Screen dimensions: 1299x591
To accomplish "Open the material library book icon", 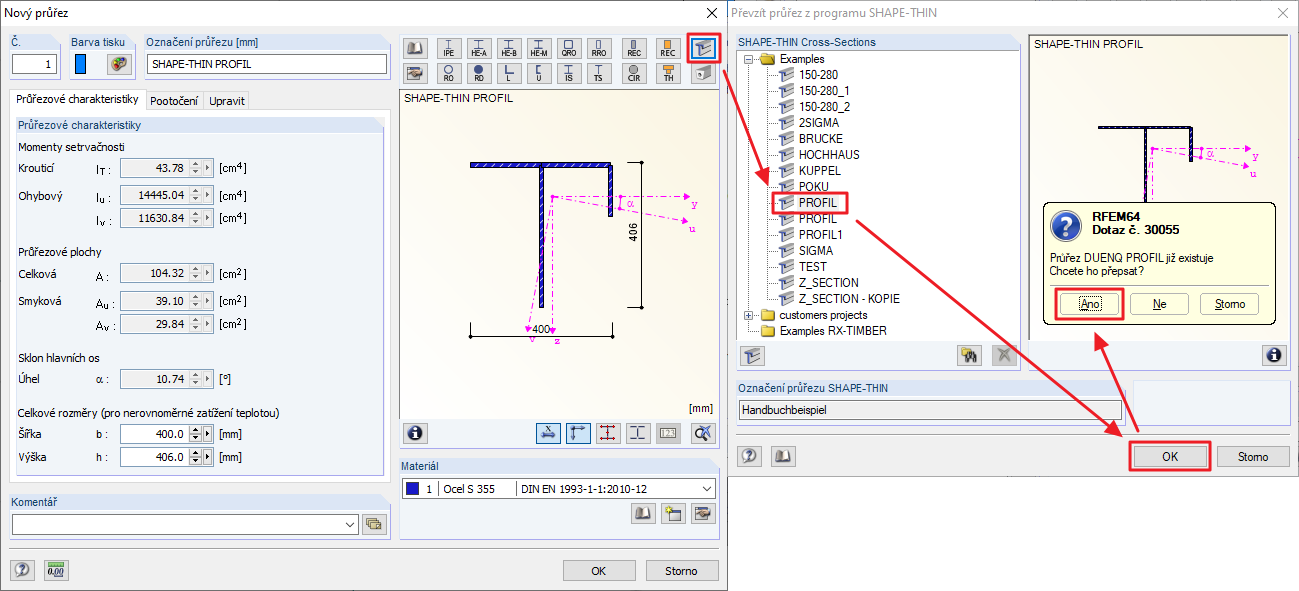I will (644, 514).
